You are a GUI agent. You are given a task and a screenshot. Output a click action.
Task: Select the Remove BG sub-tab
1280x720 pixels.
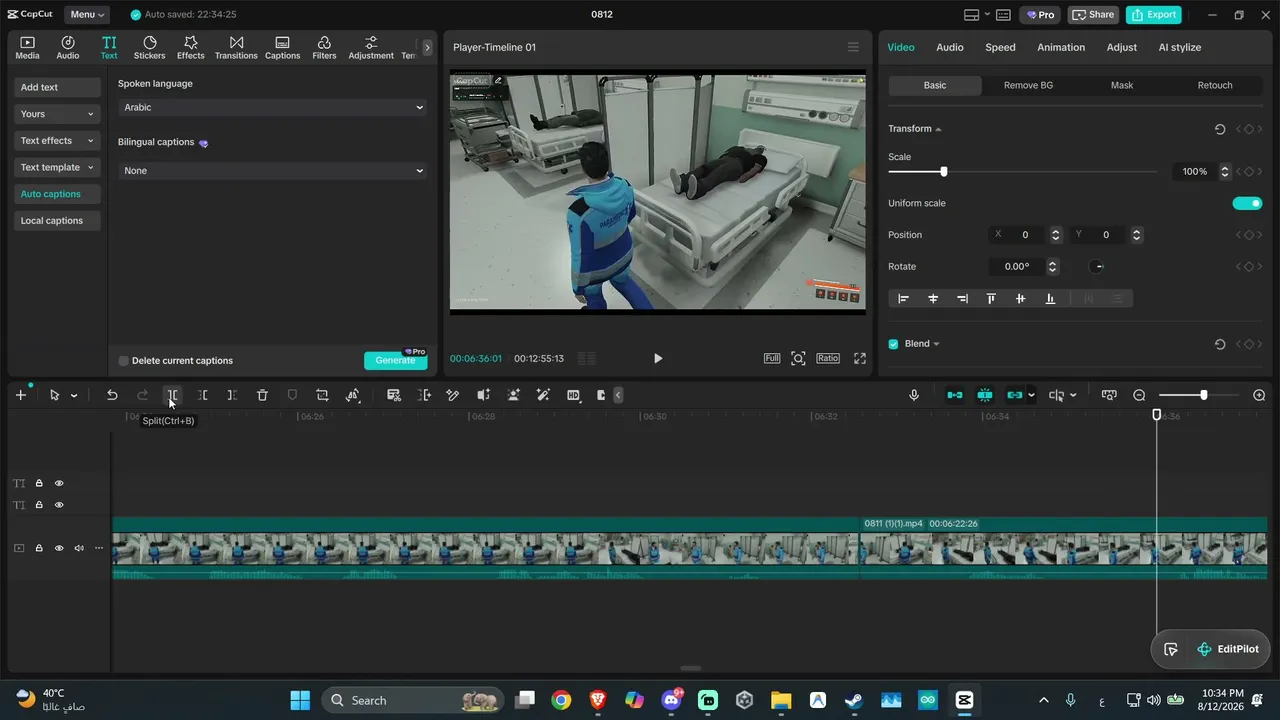(x=1028, y=85)
